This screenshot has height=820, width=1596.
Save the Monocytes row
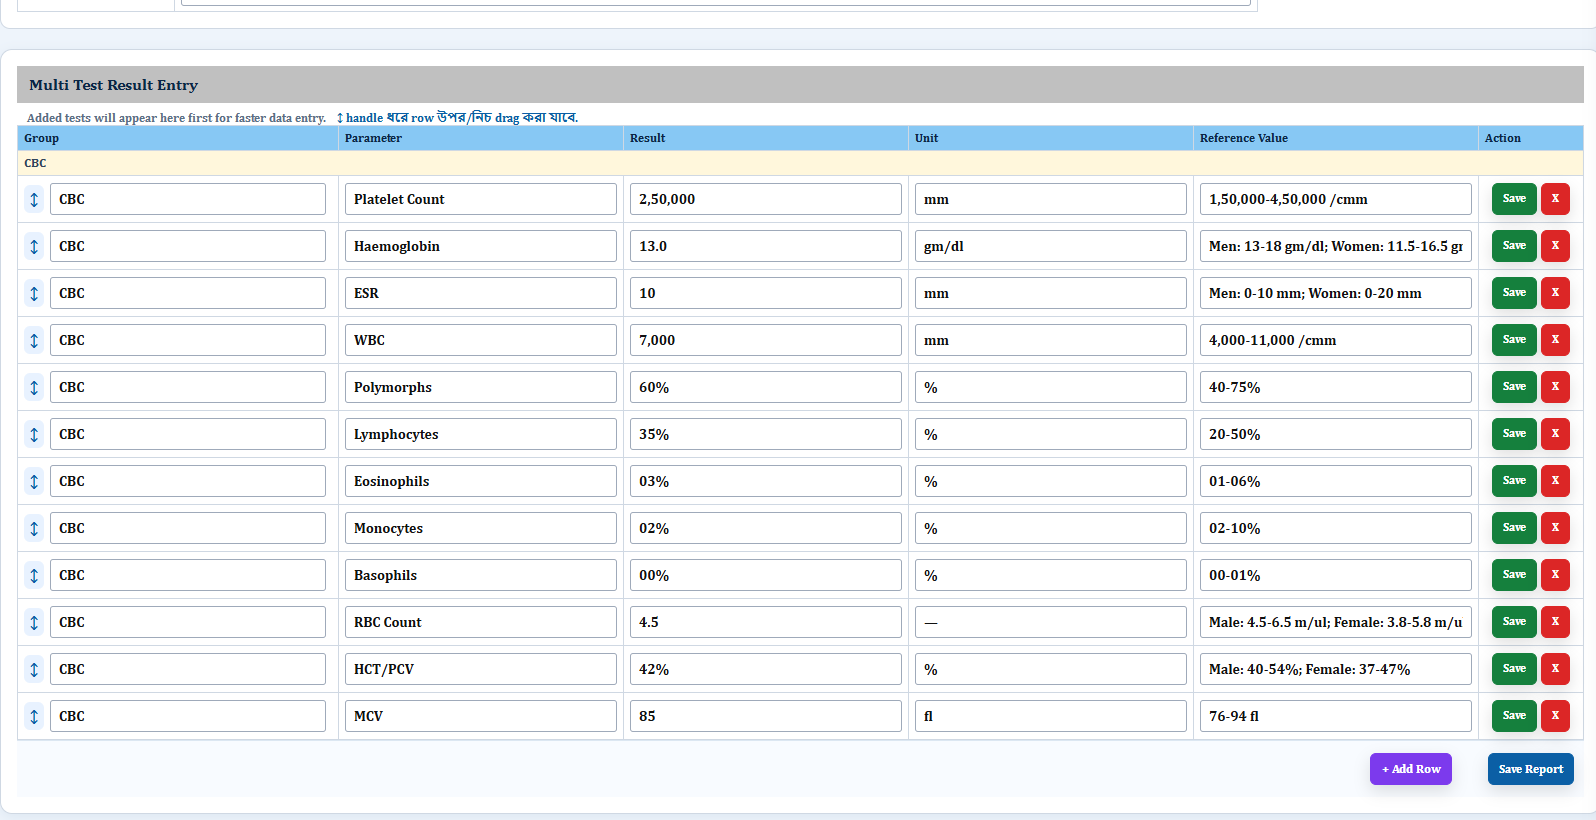[x=1514, y=528]
